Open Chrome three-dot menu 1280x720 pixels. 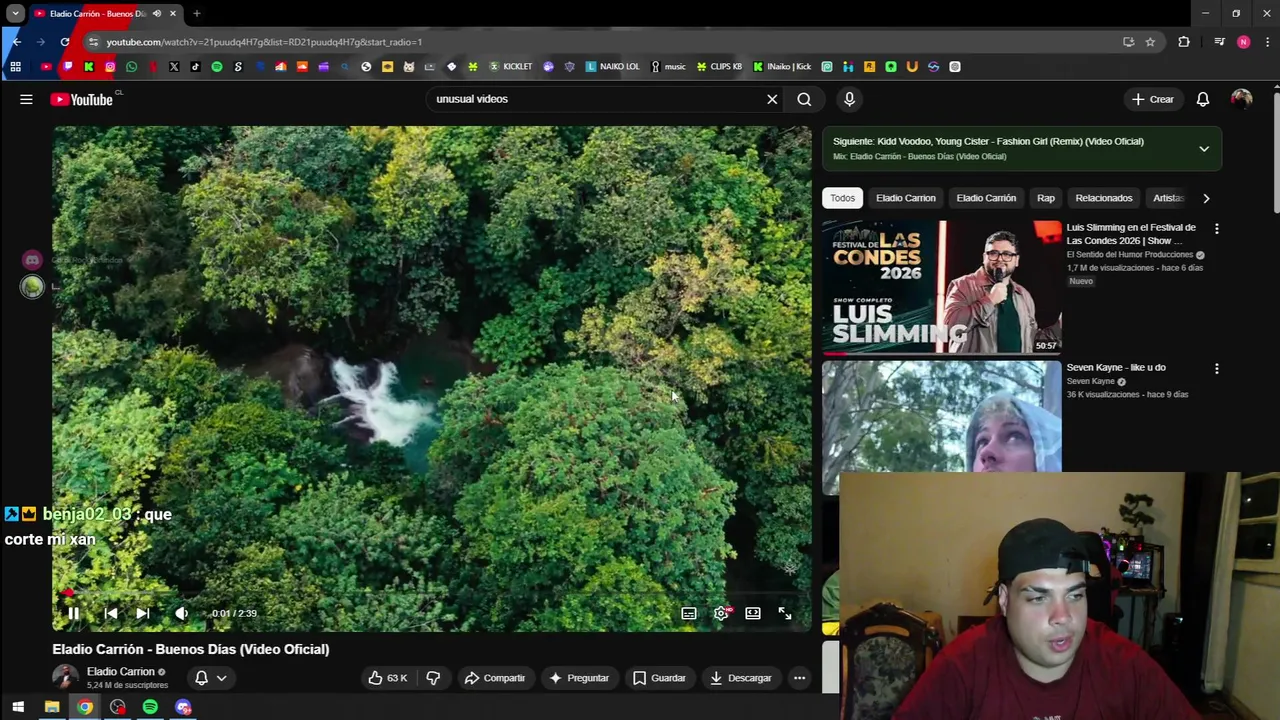click(1268, 42)
